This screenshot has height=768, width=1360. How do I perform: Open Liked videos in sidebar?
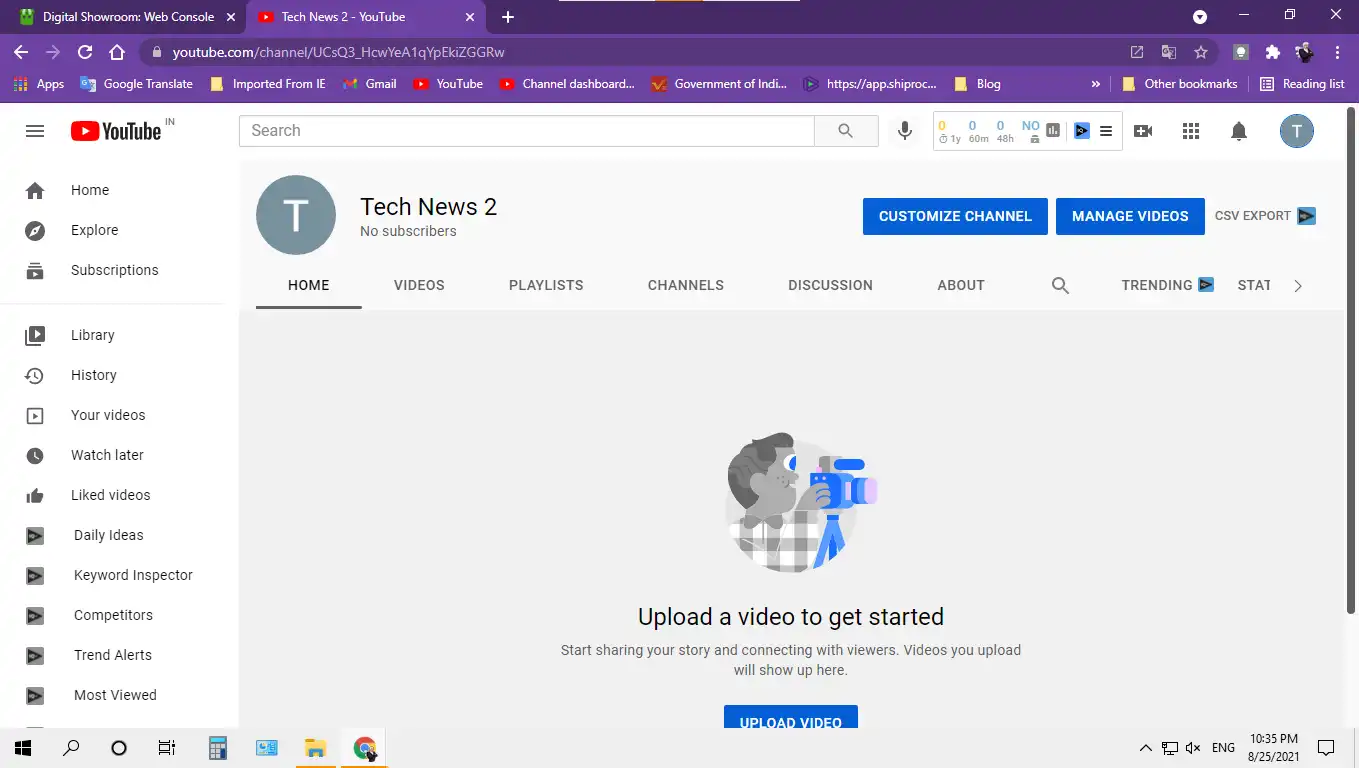112,495
